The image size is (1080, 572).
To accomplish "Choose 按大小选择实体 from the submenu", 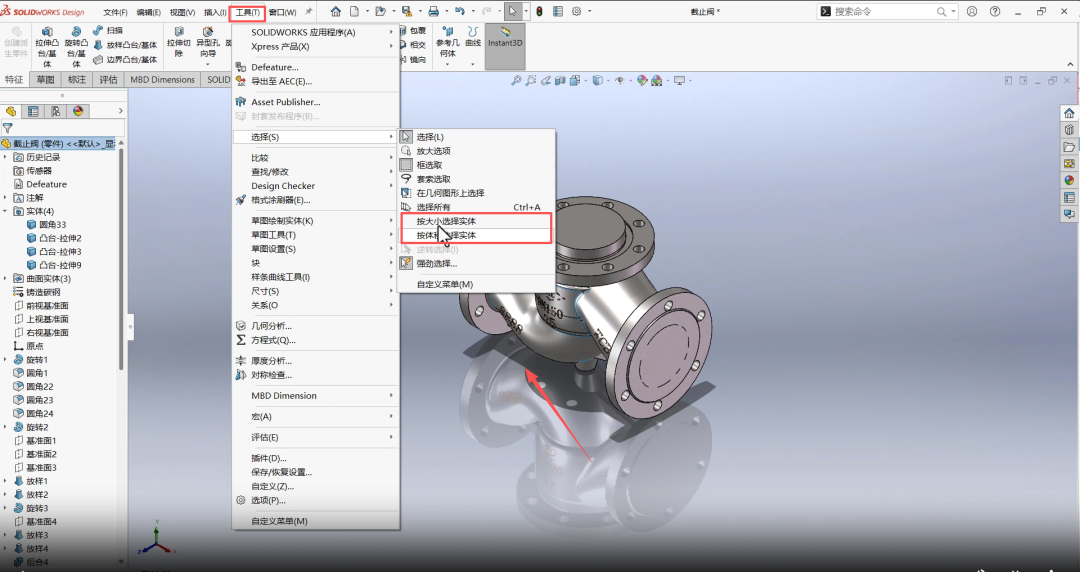I will [x=446, y=221].
